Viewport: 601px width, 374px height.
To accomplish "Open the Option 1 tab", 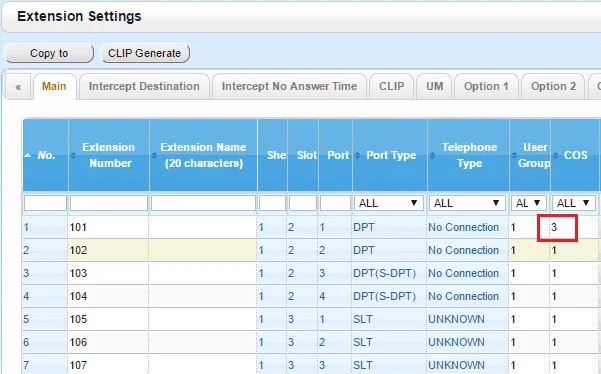I will [x=486, y=86].
